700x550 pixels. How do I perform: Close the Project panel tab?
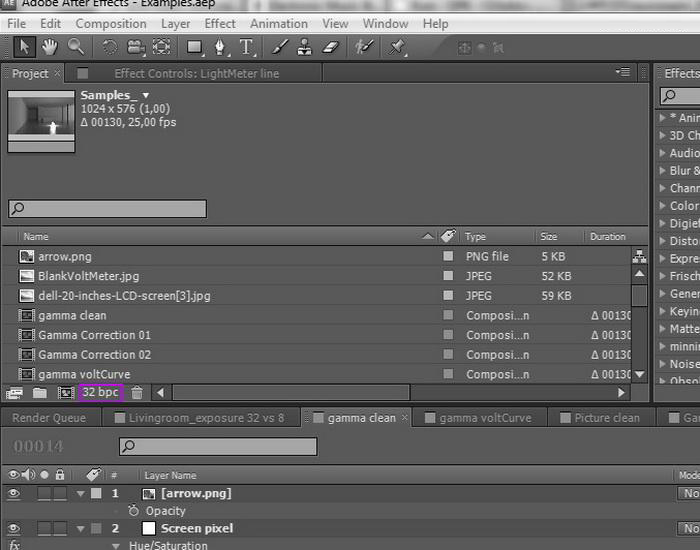click(57, 73)
